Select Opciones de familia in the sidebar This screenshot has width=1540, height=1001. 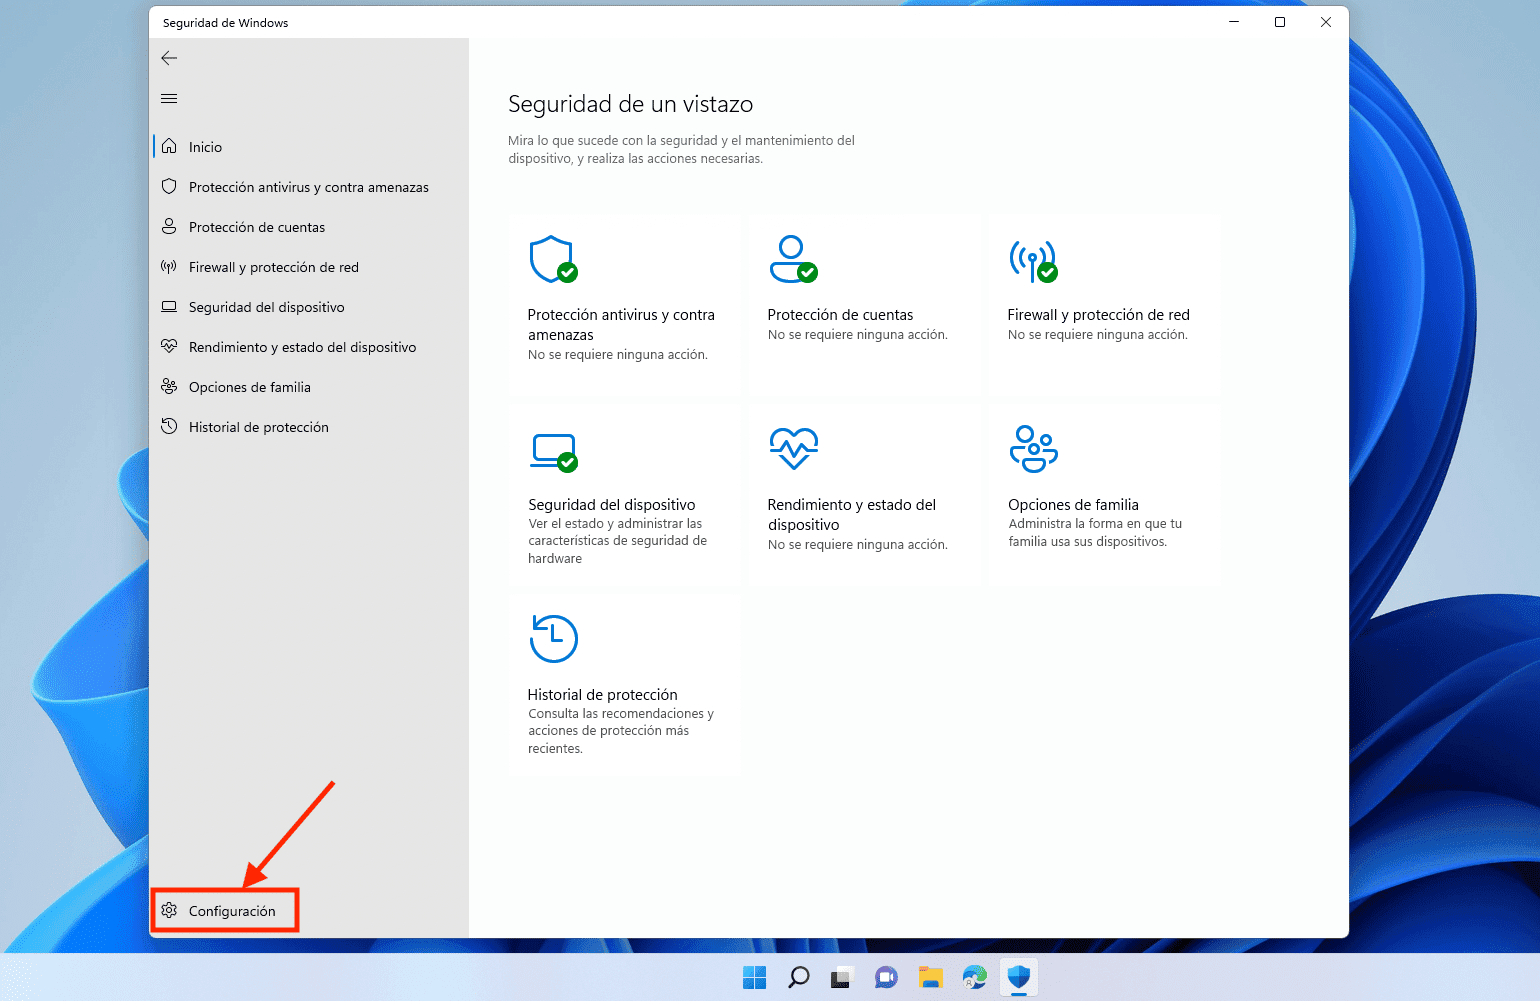click(250, 386)
